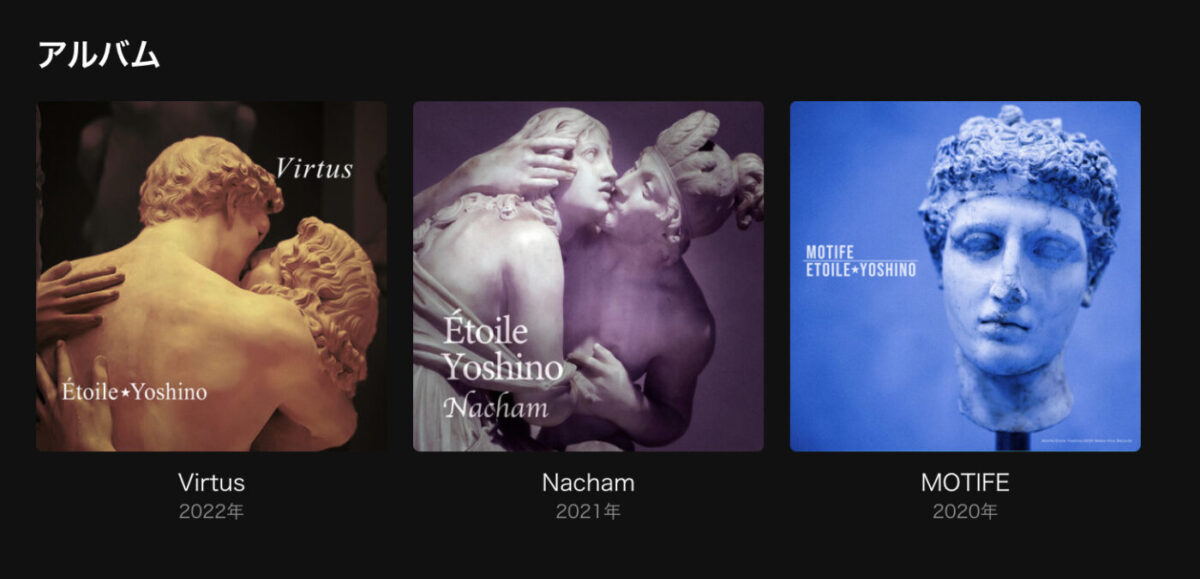This screenshot has width=1200, height=579.
Task: Click the Virtus album title link
Action: (x=211, y=482)
